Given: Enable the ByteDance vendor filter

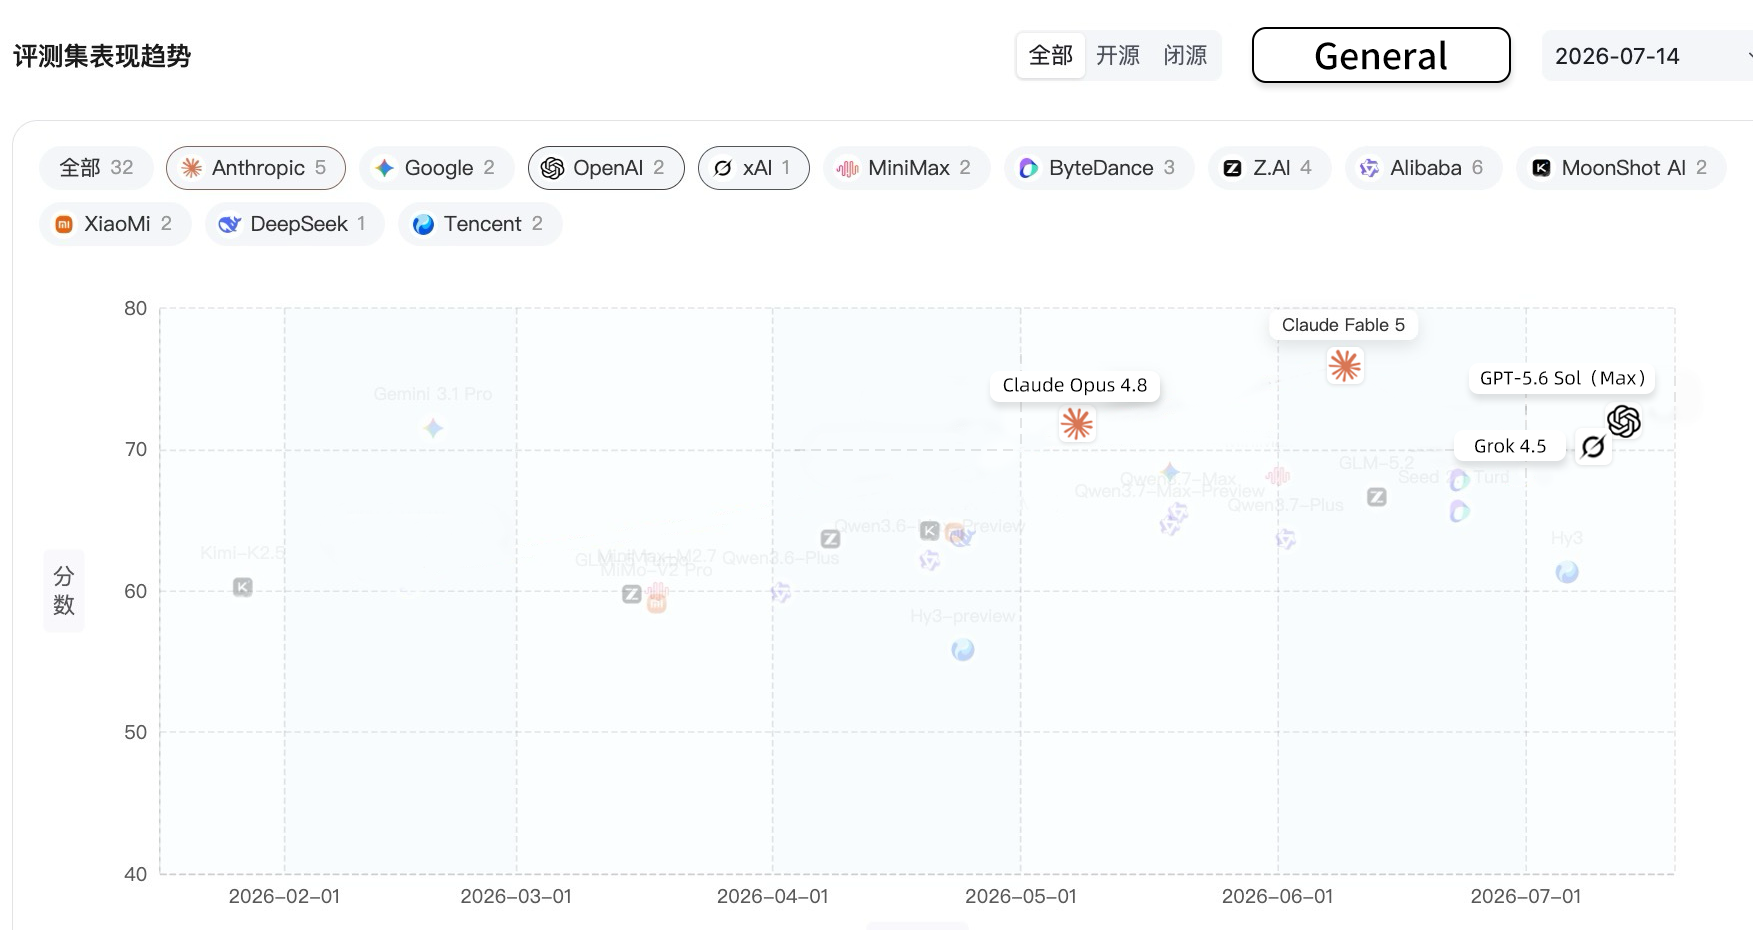Looking at the screenshot, I should coord(1099,168).
